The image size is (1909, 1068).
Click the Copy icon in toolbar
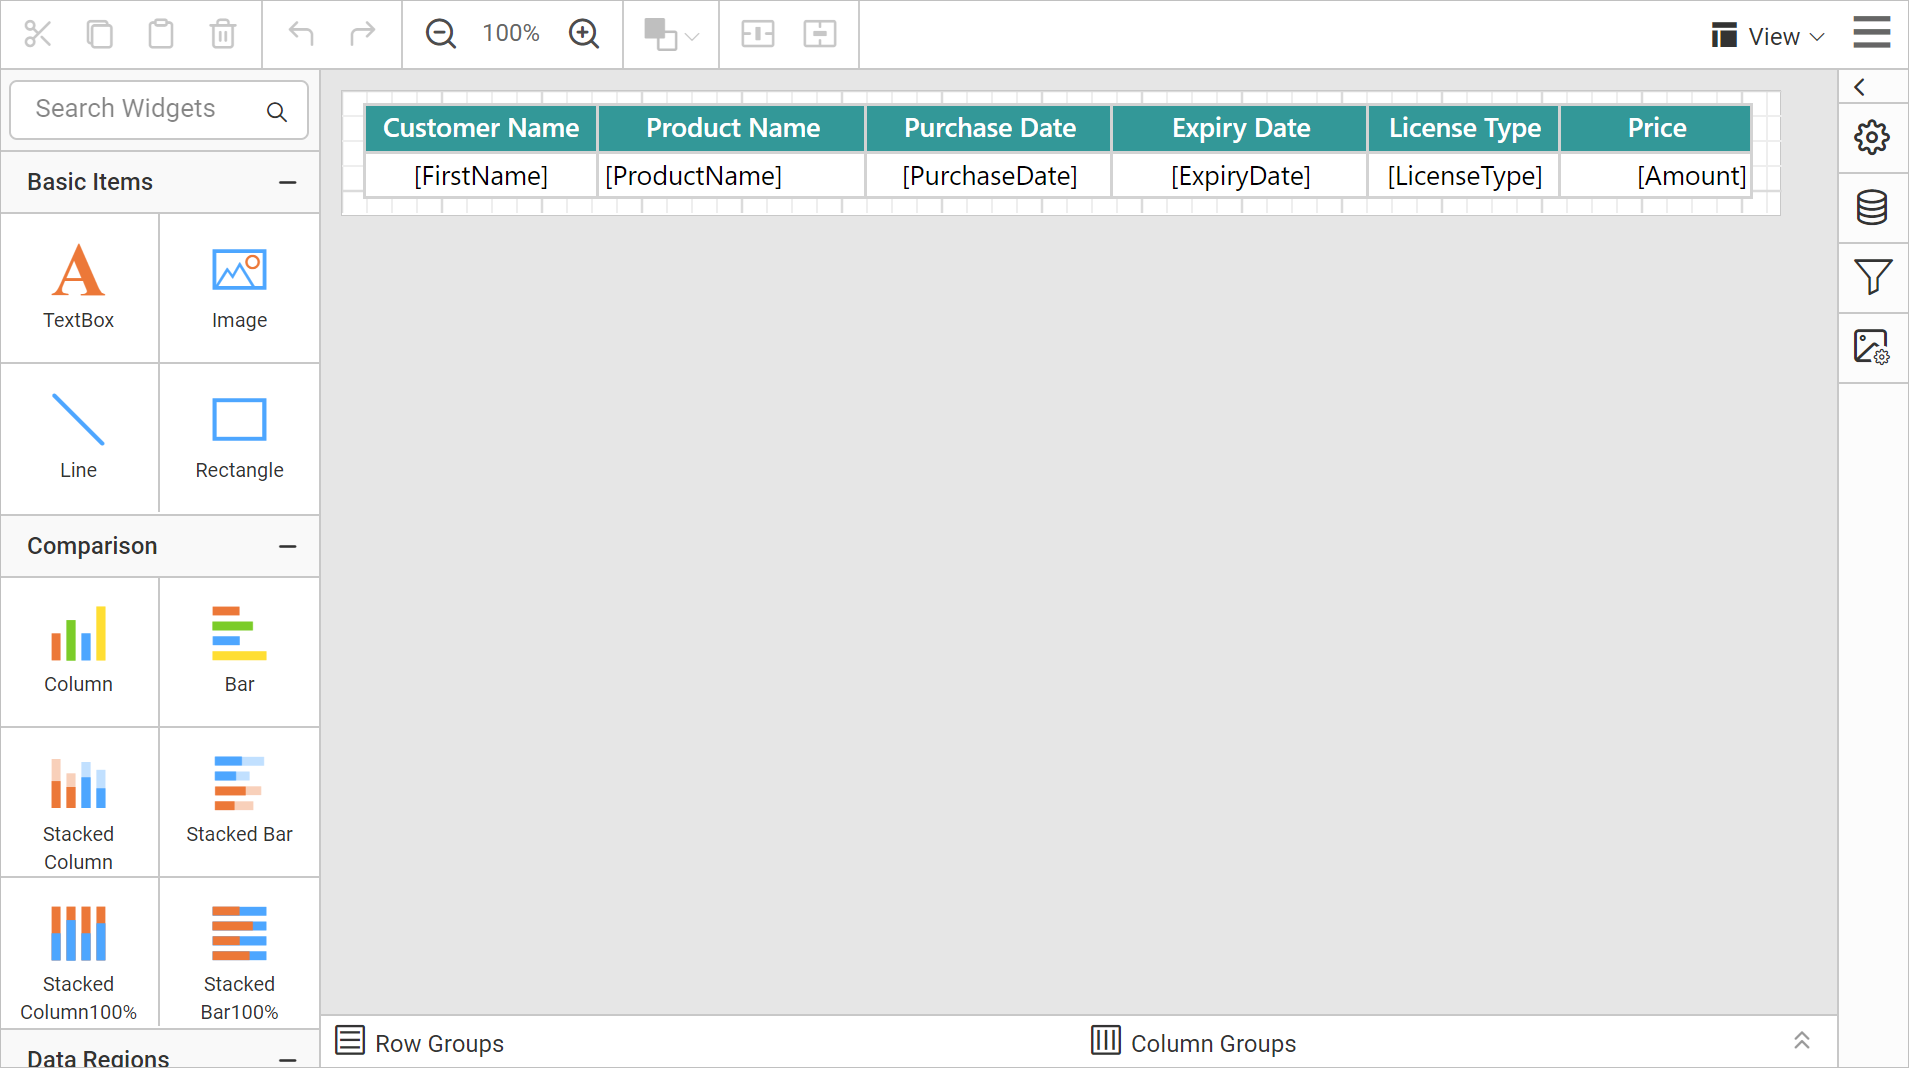point(99,34)
